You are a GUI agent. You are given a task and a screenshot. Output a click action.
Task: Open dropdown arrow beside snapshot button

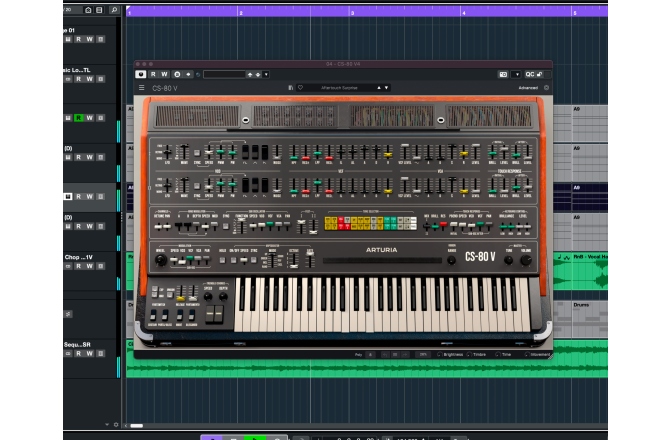(516, 74)
